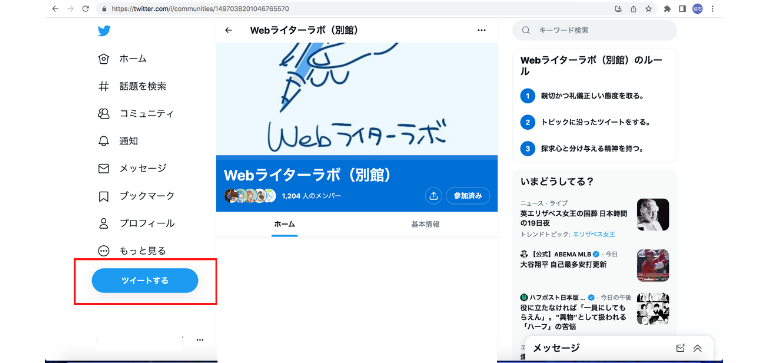Click the 参加済み button
The image size is (768, 363).
(468, 196)
